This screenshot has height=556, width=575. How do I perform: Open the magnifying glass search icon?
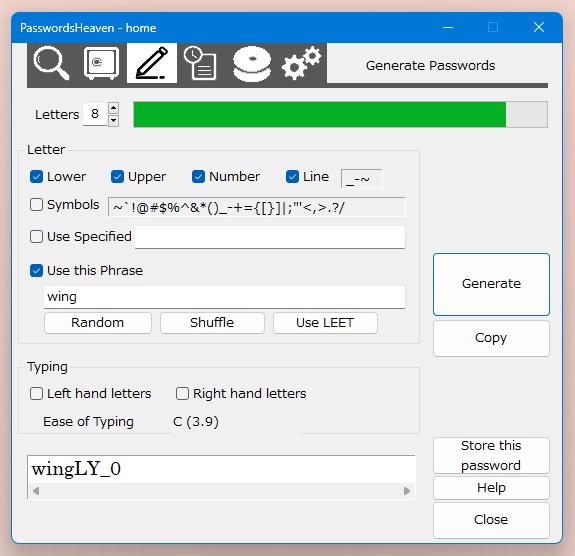(51, 63)
